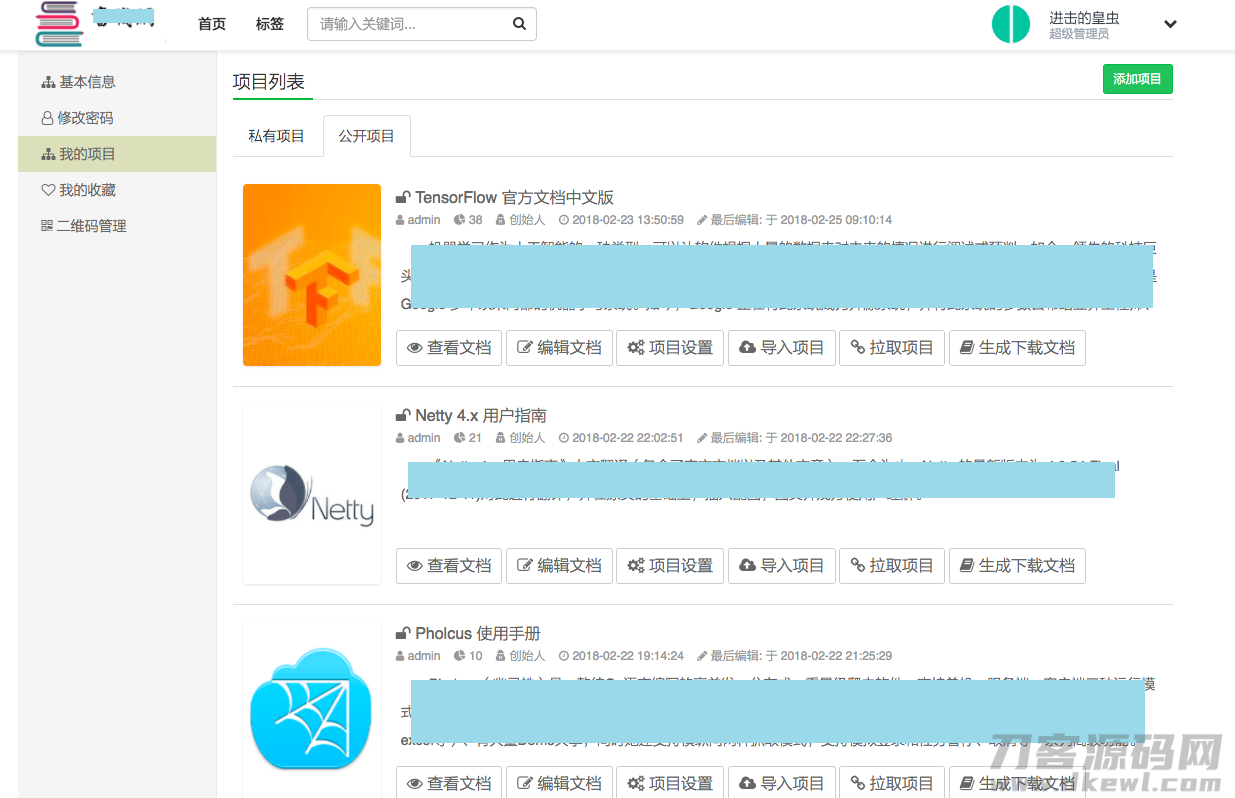Open 项目设置 via the gear icon on TensorFlow project
Screen dimensions: 1235x798
[634, 348]
